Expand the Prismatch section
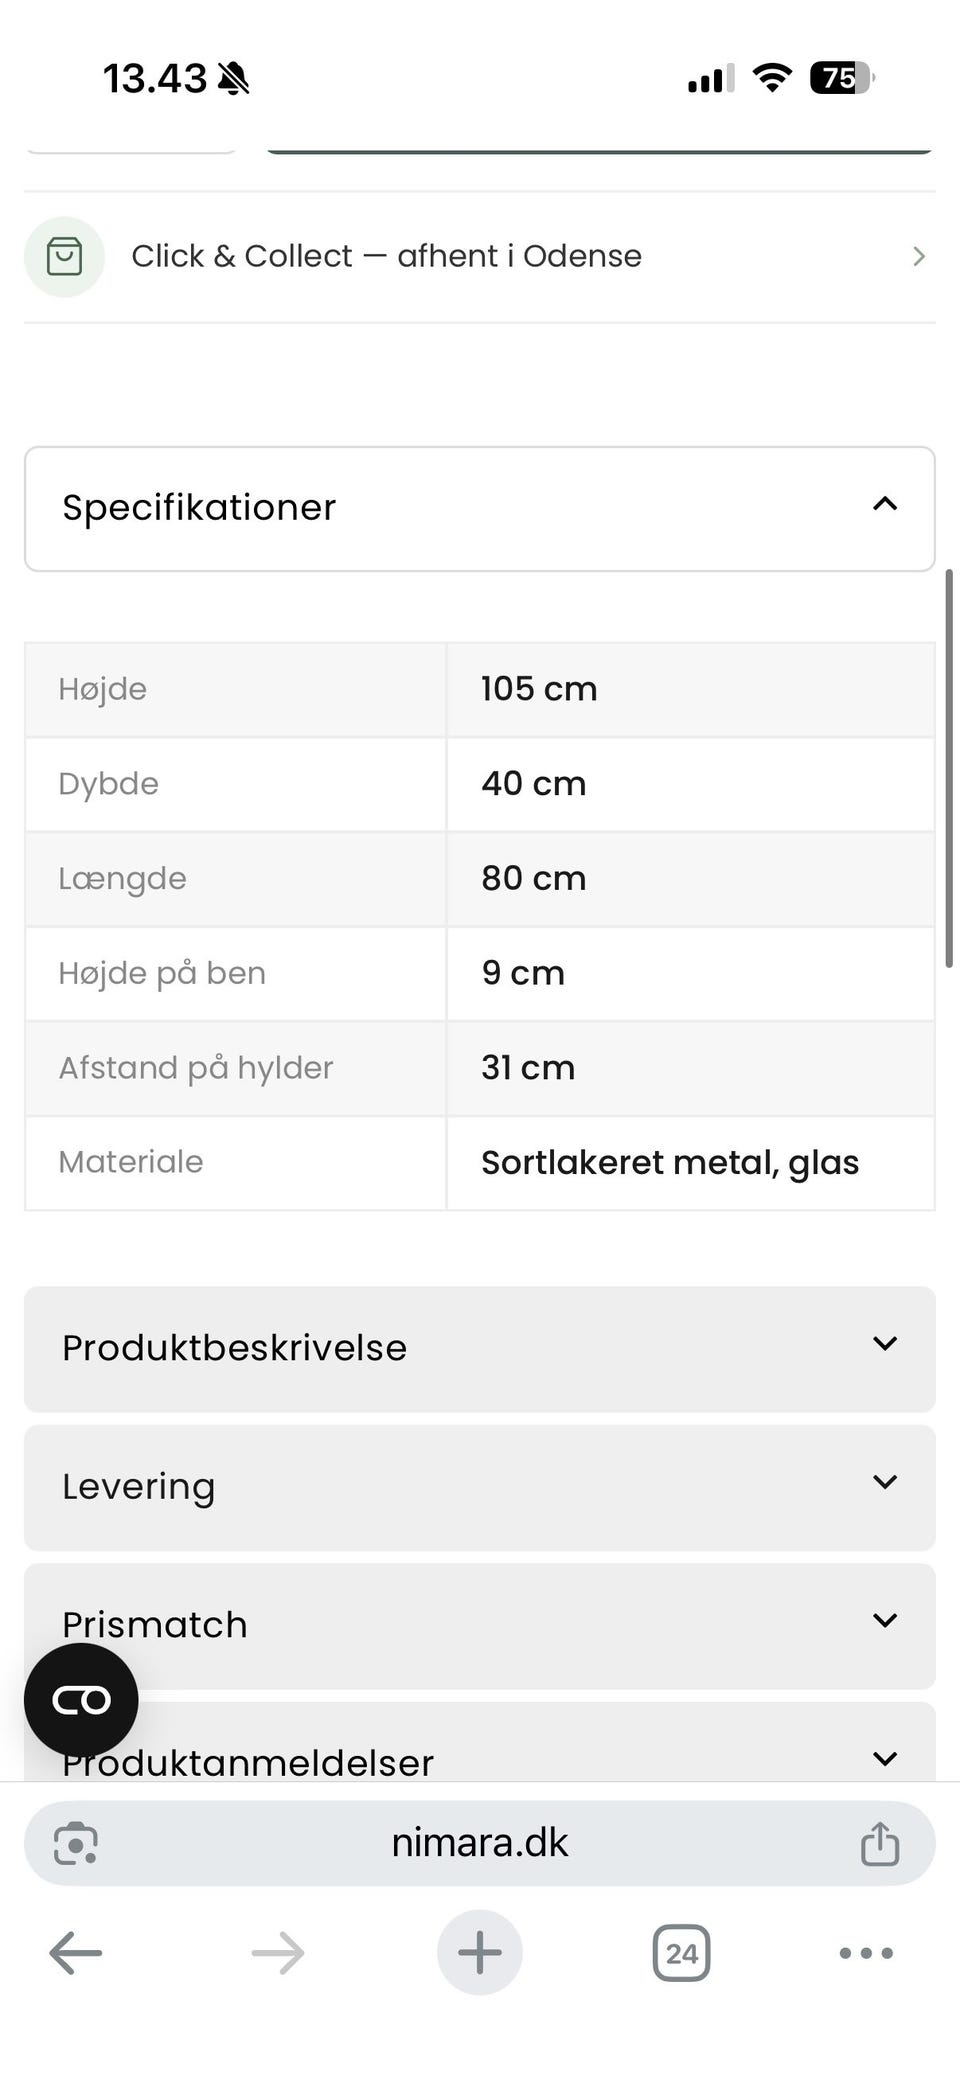 point(480,1626)
